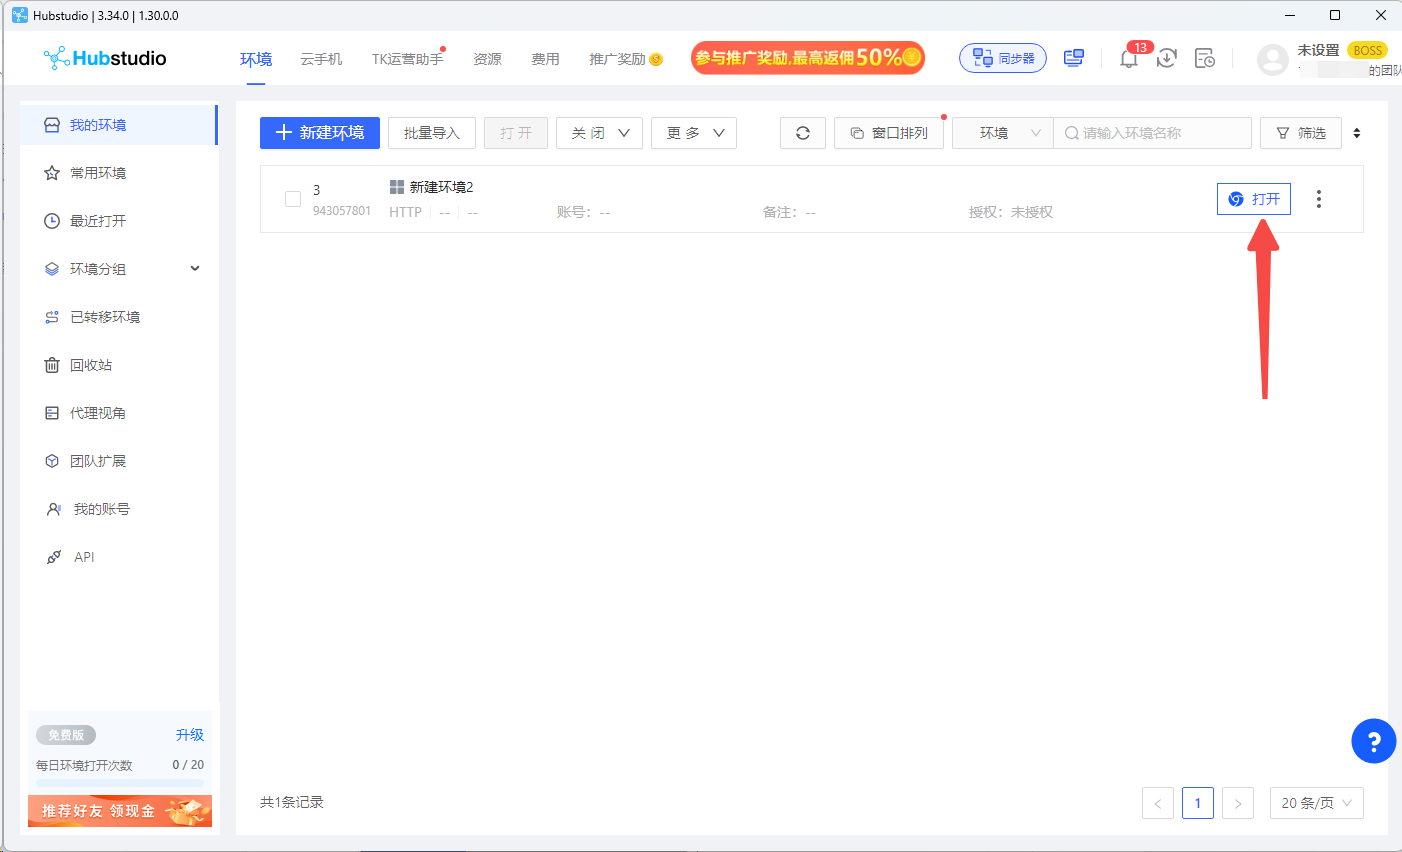Image resolution: width=1402 pixels, height=852 pixels.
Task: Open the 环境 search-type dropdown
Action: [x=1003, y=133]
